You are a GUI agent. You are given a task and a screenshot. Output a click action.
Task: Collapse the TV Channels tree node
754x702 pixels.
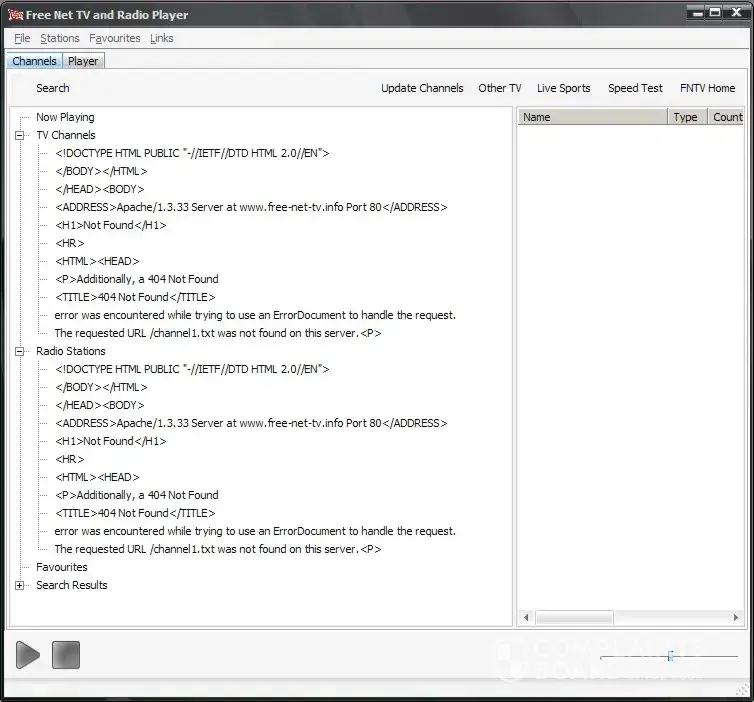coord(20,135)
